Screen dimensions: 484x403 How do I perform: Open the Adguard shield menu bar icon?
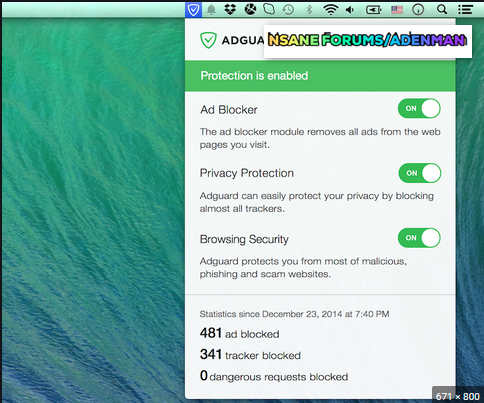point(193,10)
